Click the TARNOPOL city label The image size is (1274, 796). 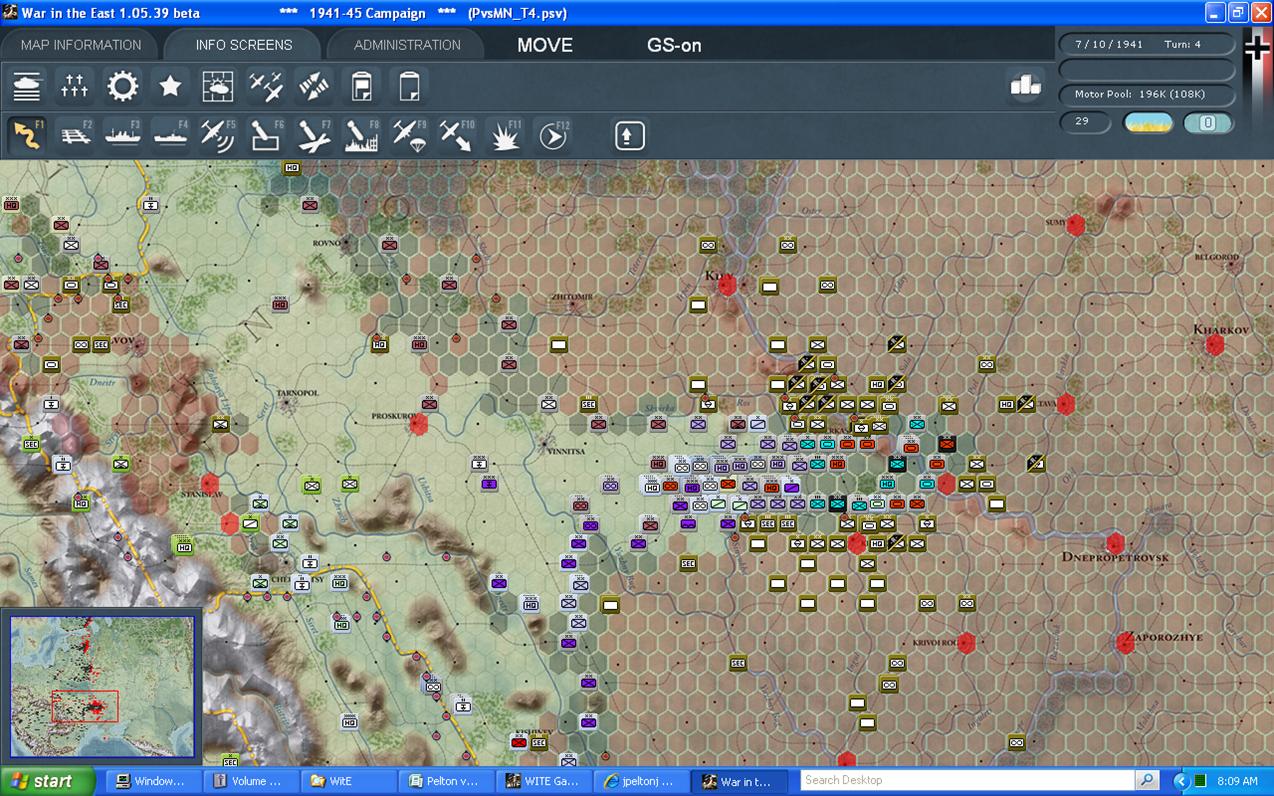297,393
